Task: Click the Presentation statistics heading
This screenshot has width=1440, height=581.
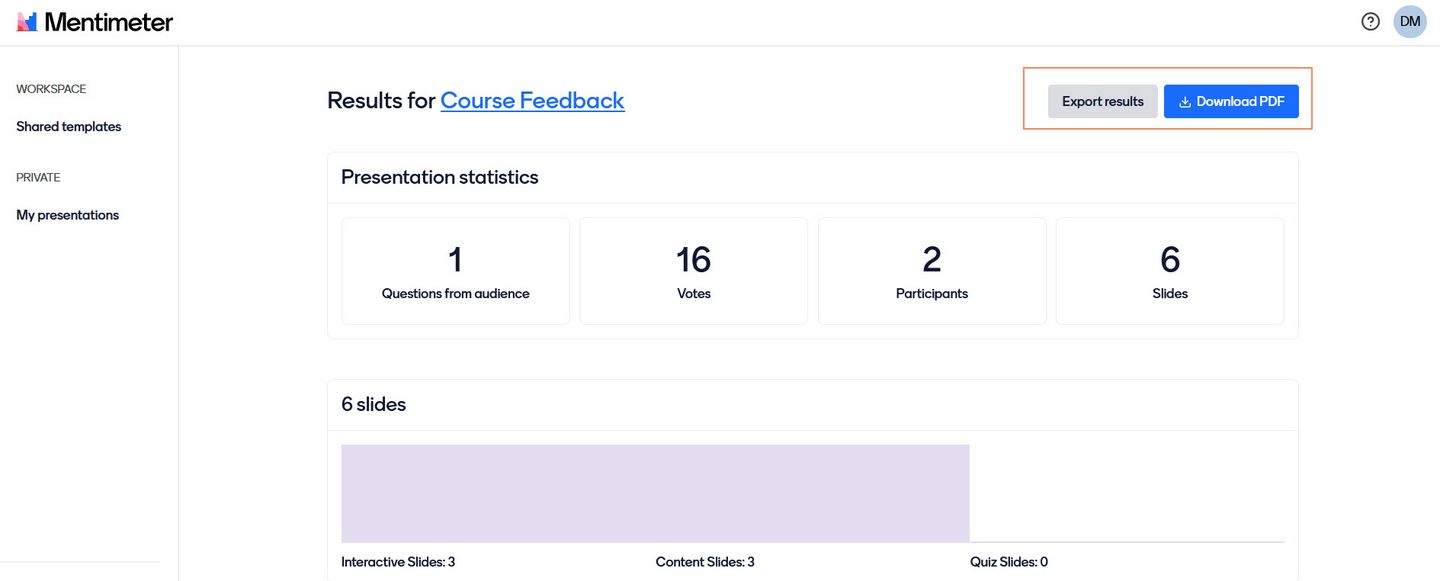Action: [x=440, y=177]
